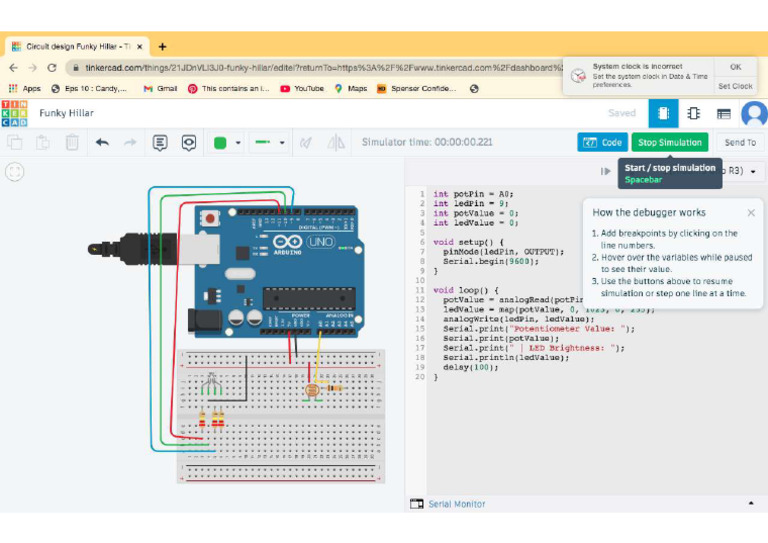Click the globe bookmark icon

point(474,89)
